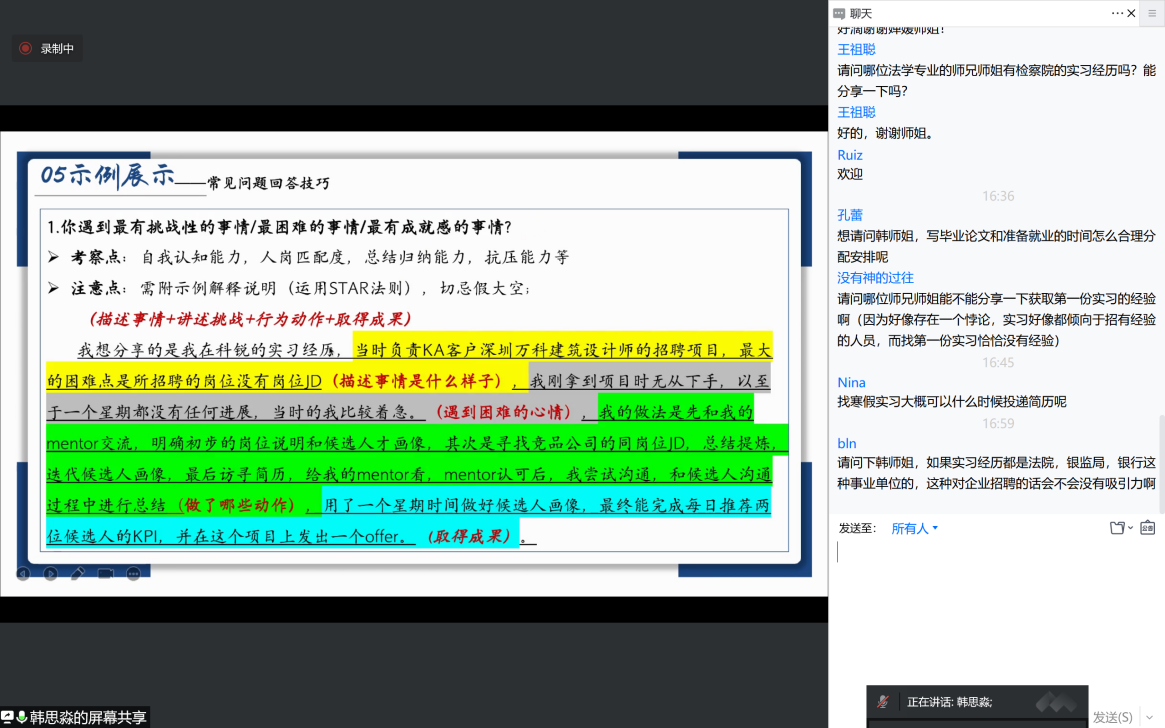Click the camera icon in the slide toolbar
This screenshot has height=728, width=1165.
point(105,574)
